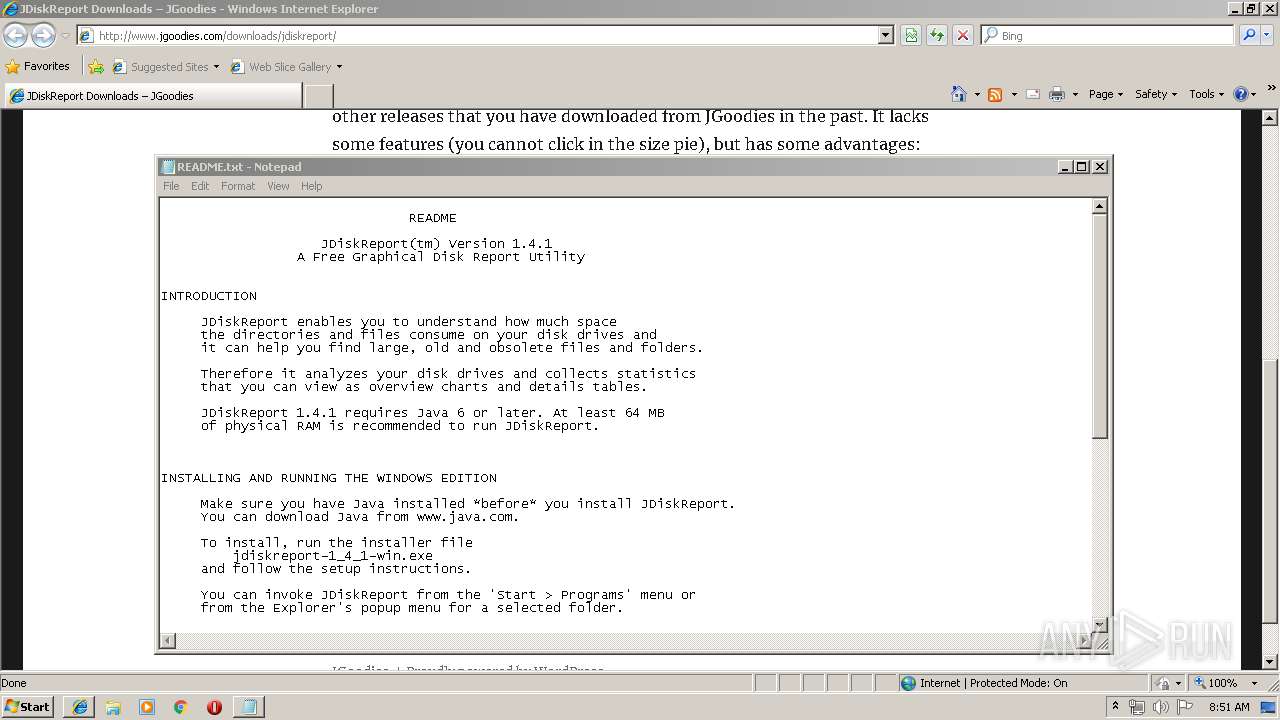Open Google Chrome taskbar icon
Viewport: 1280px width, 720px height.
181,707
